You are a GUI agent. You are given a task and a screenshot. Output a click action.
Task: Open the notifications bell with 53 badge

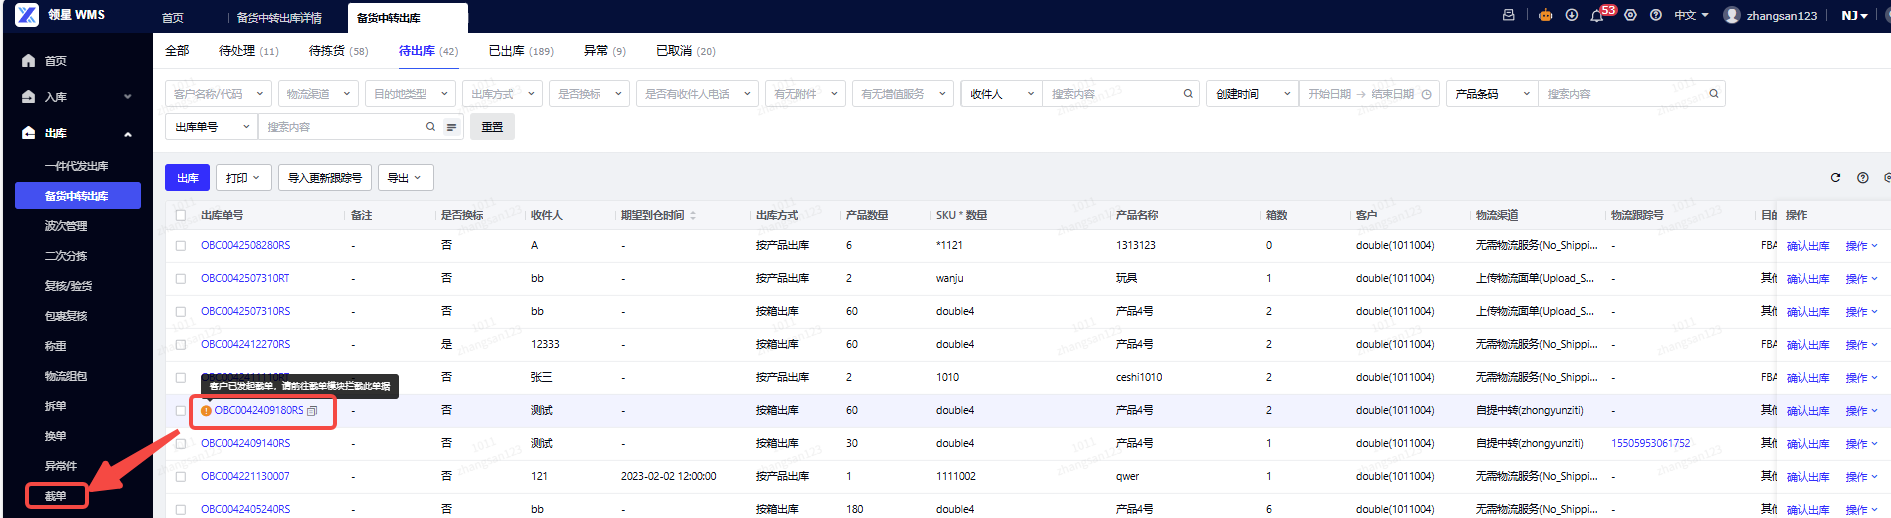point(1597,15)
